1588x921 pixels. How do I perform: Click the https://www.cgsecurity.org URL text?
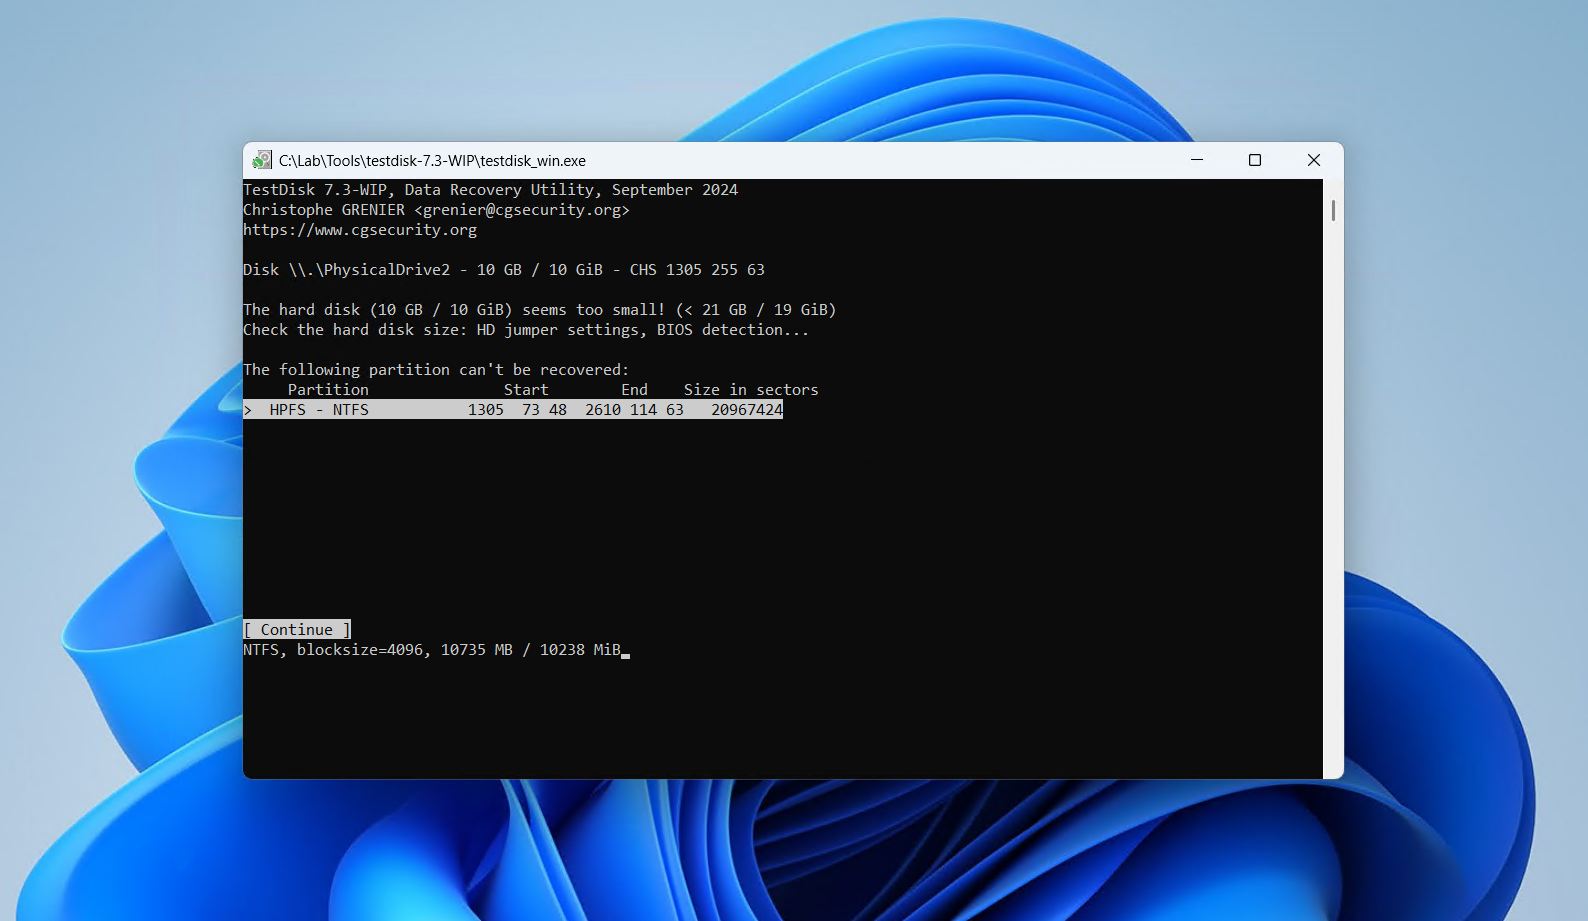pos(360,229)
